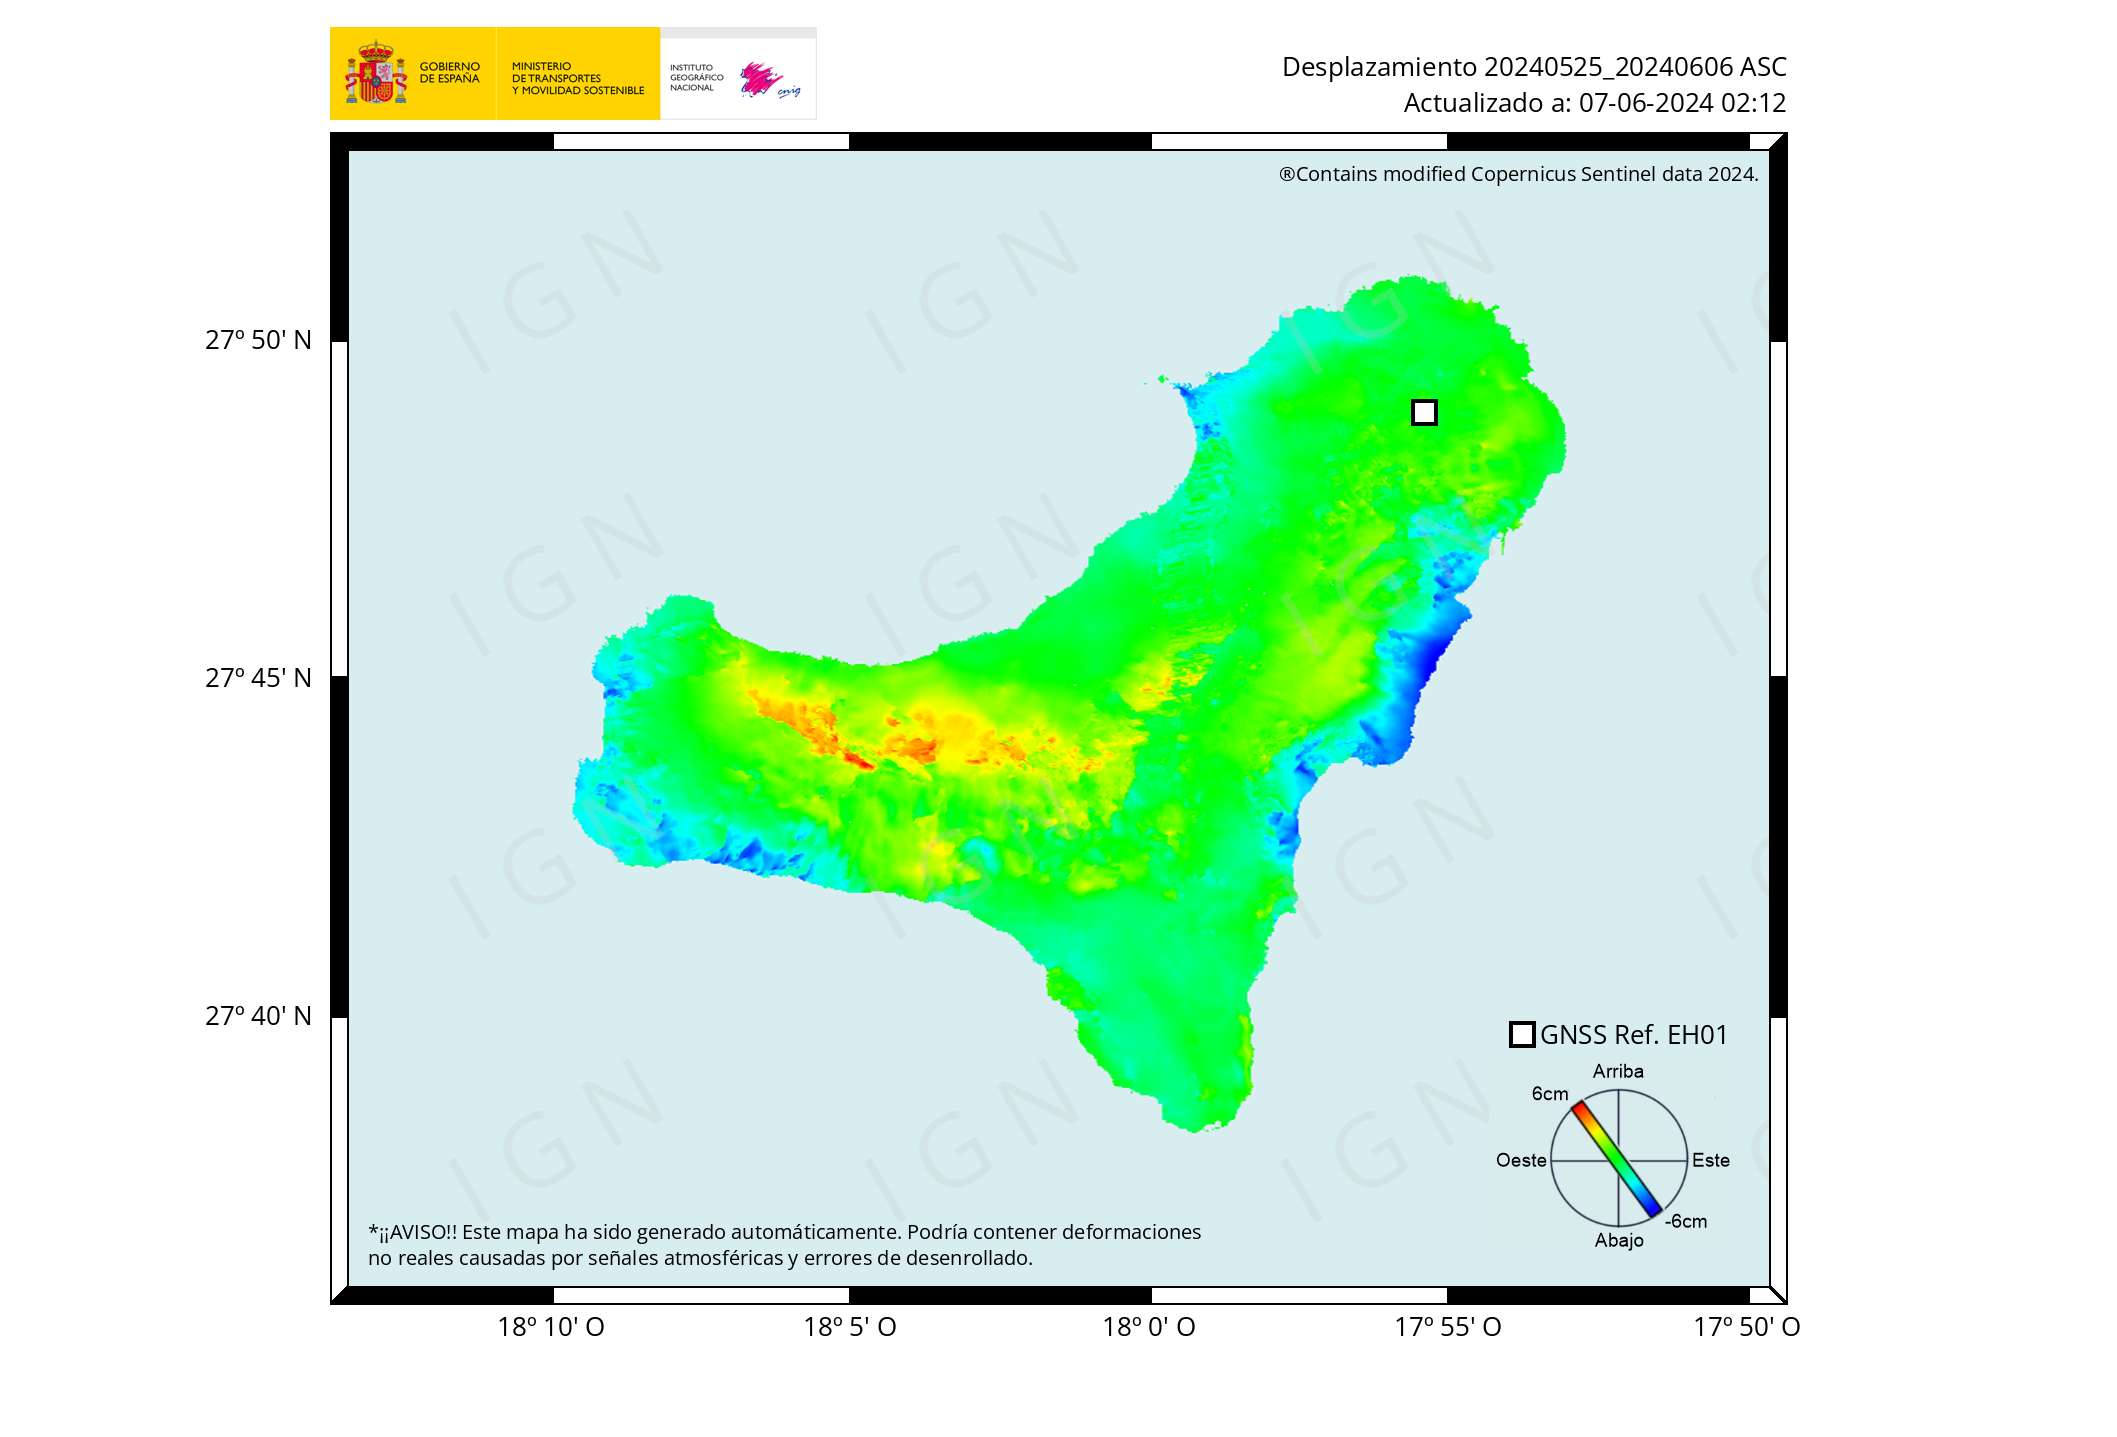Click the color bar inside the compass legend
The image size is (2117, 1437).
click(1616, 1159)
